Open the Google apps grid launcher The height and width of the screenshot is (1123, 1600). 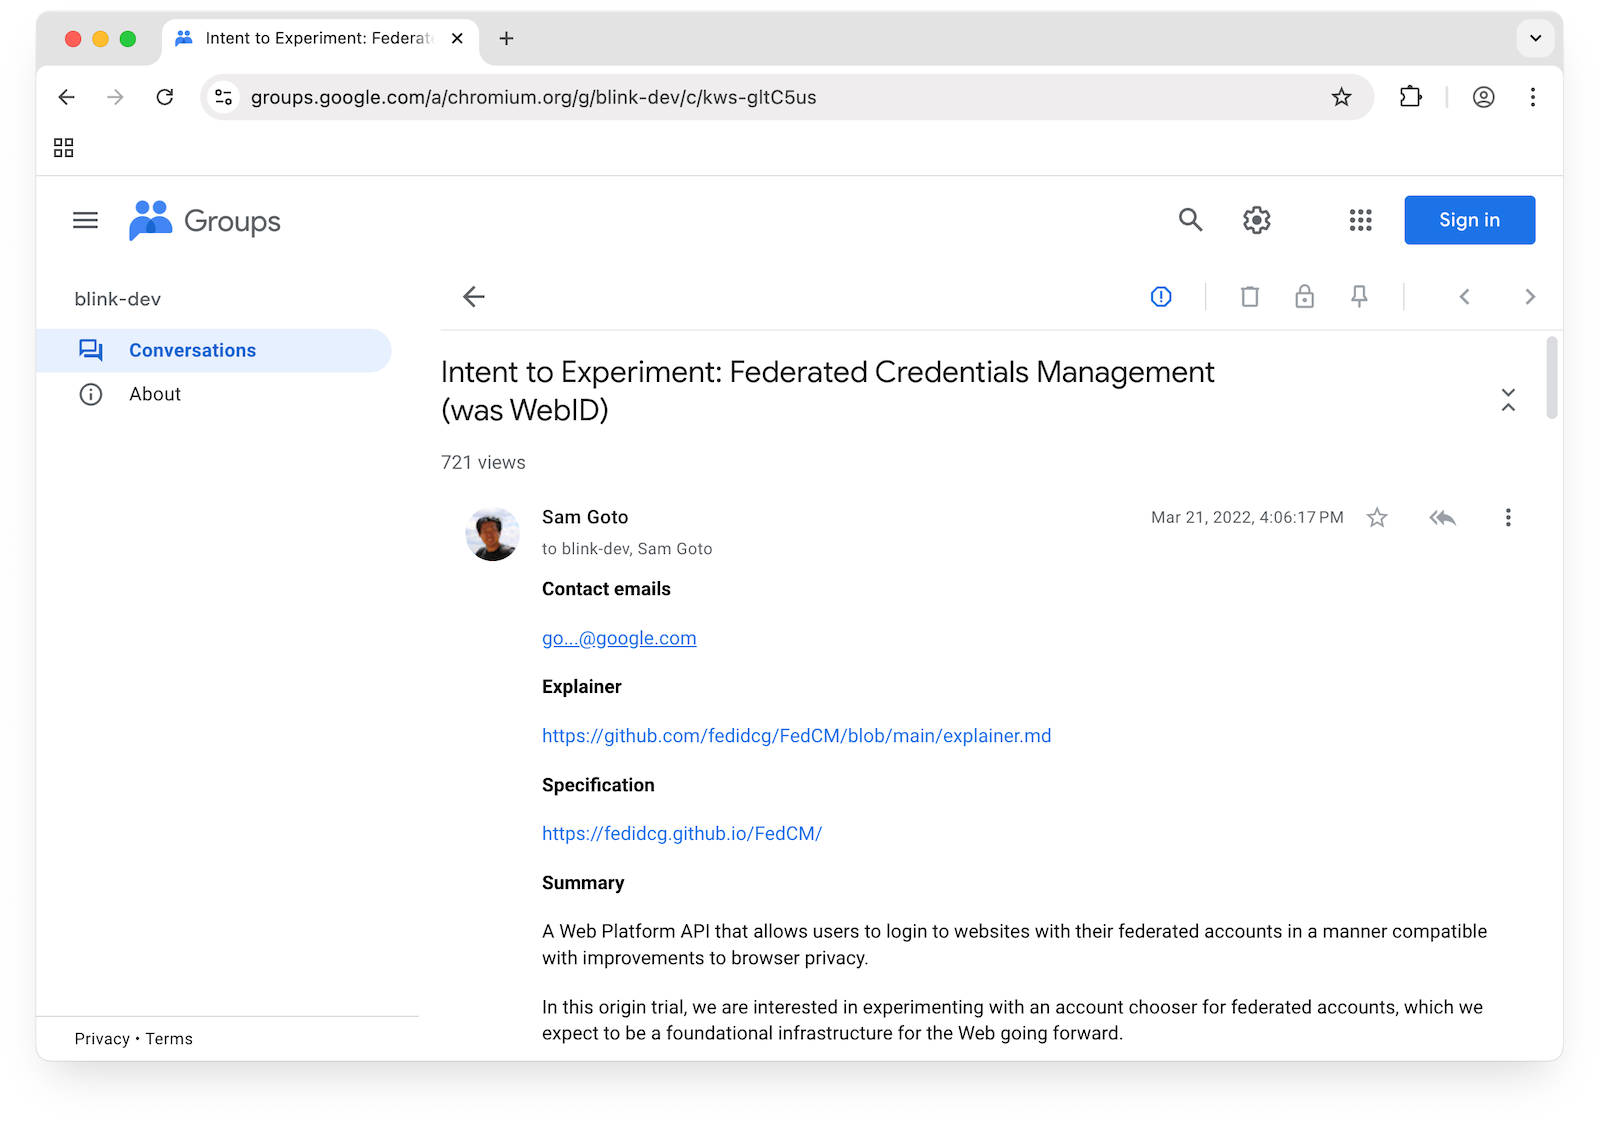point(1360,220)
